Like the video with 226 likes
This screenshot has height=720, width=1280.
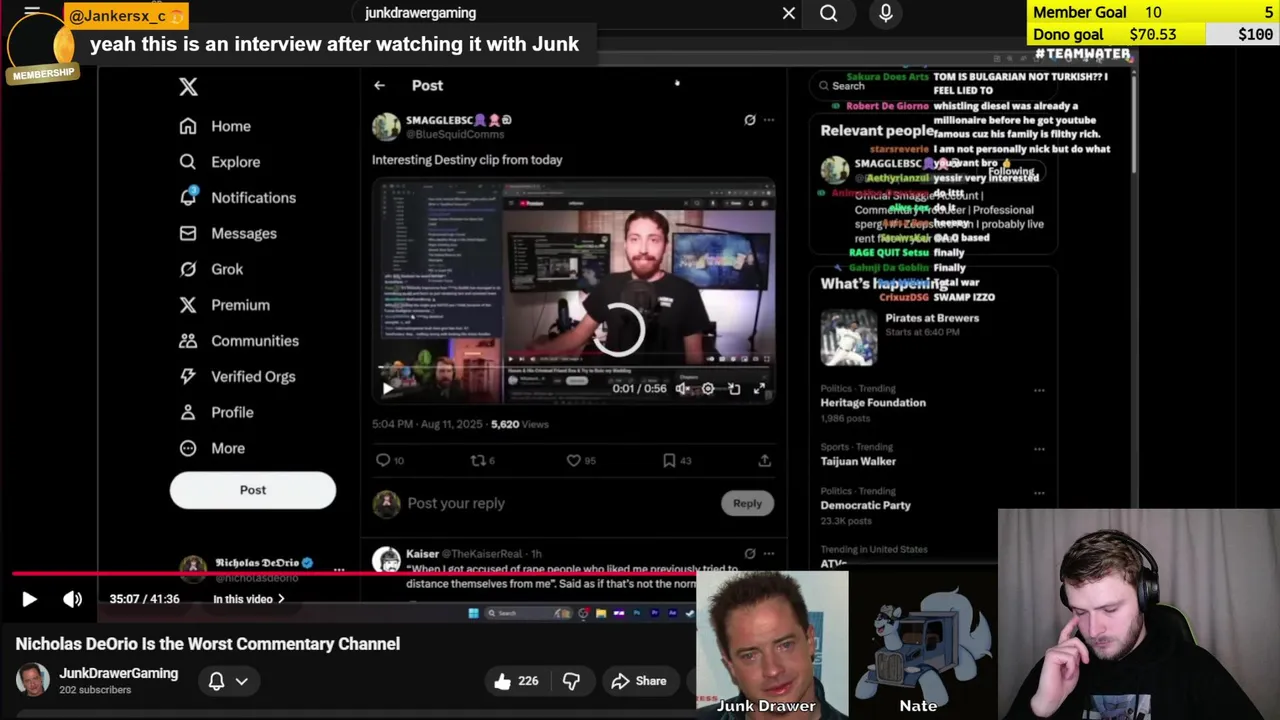(516, 681)
